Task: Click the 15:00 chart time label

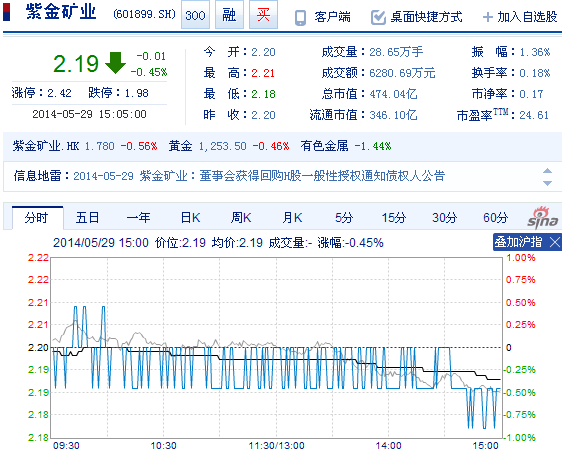Action: (485, 446)
